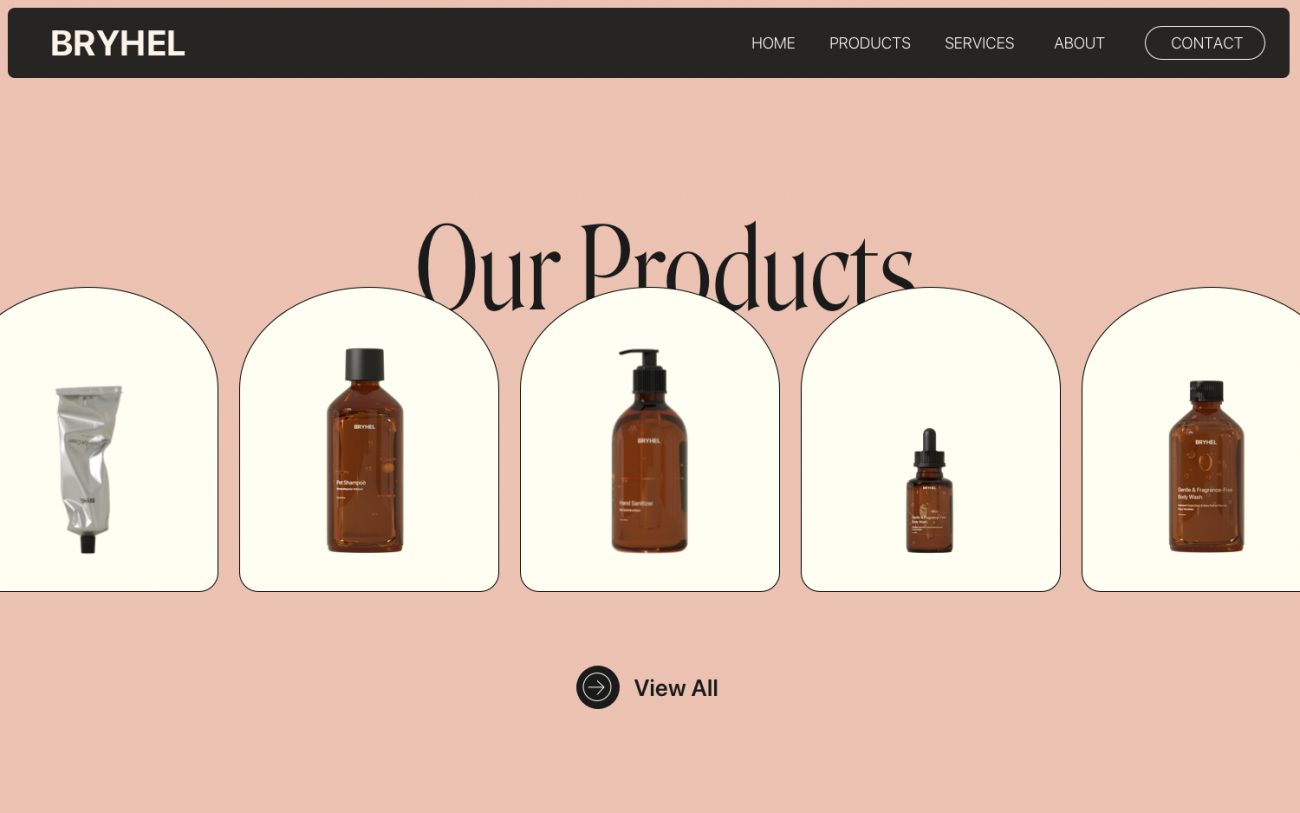Open the Hand Sanitizer product card

[x=650, y=439]
